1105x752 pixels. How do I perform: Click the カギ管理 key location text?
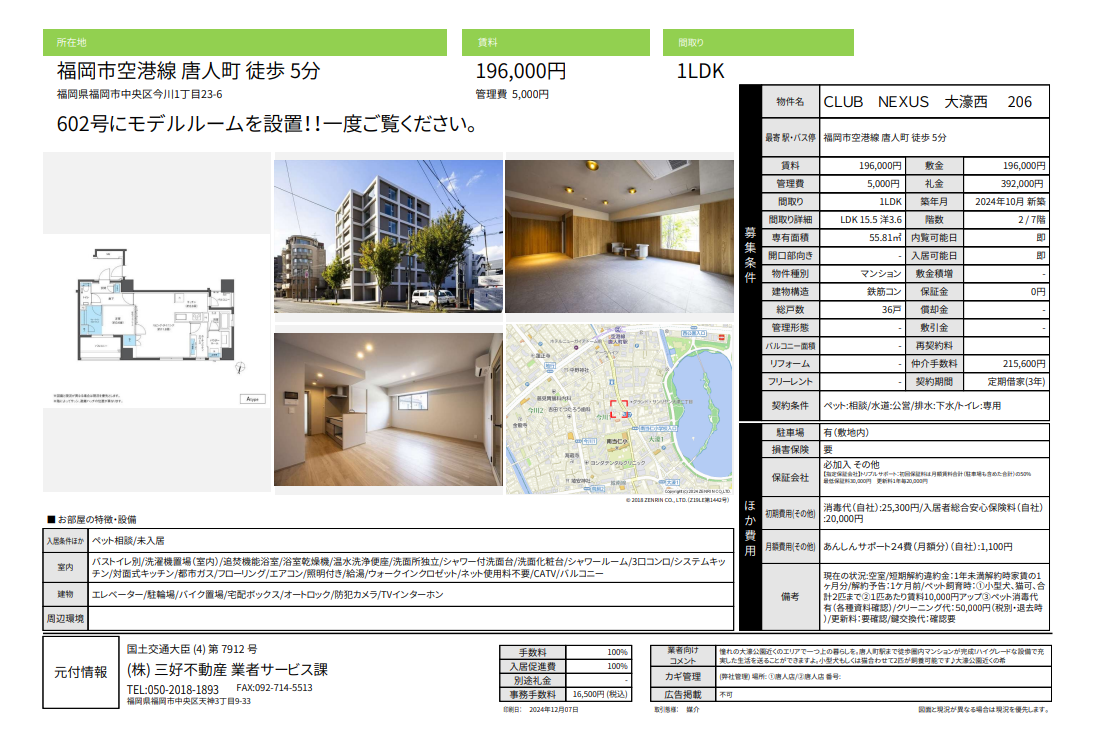tap(780, 677)
